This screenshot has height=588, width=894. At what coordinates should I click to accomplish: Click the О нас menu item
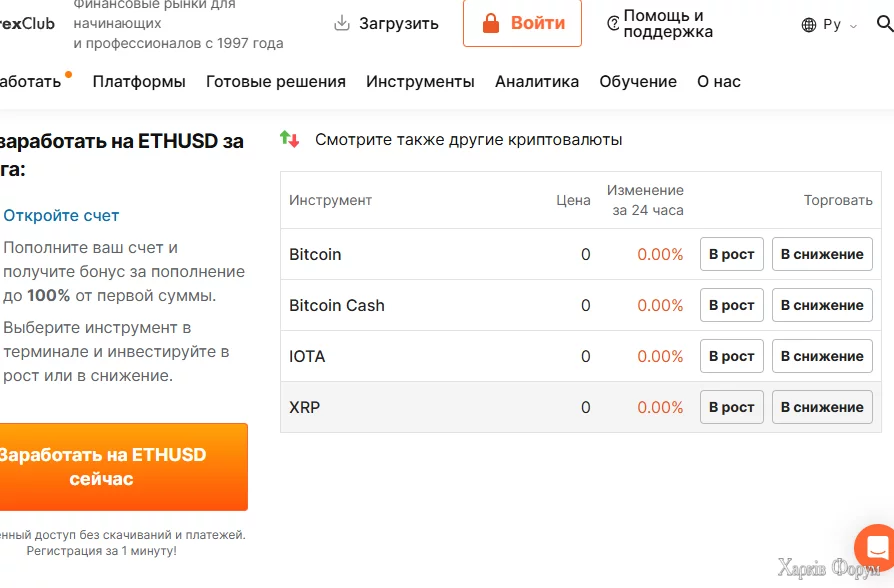pyautogui.click(x=719, y=82)
